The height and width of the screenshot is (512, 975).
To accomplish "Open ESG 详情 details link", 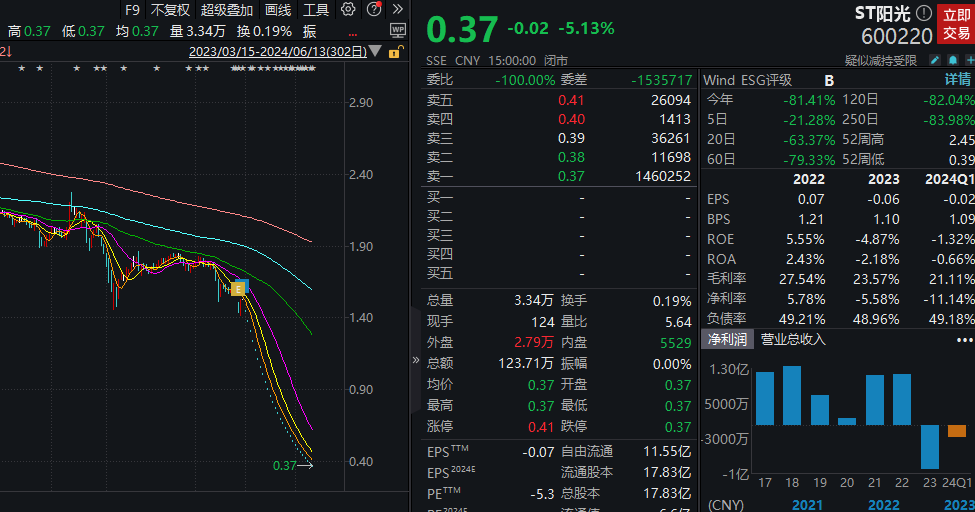I will coord(958,80).
